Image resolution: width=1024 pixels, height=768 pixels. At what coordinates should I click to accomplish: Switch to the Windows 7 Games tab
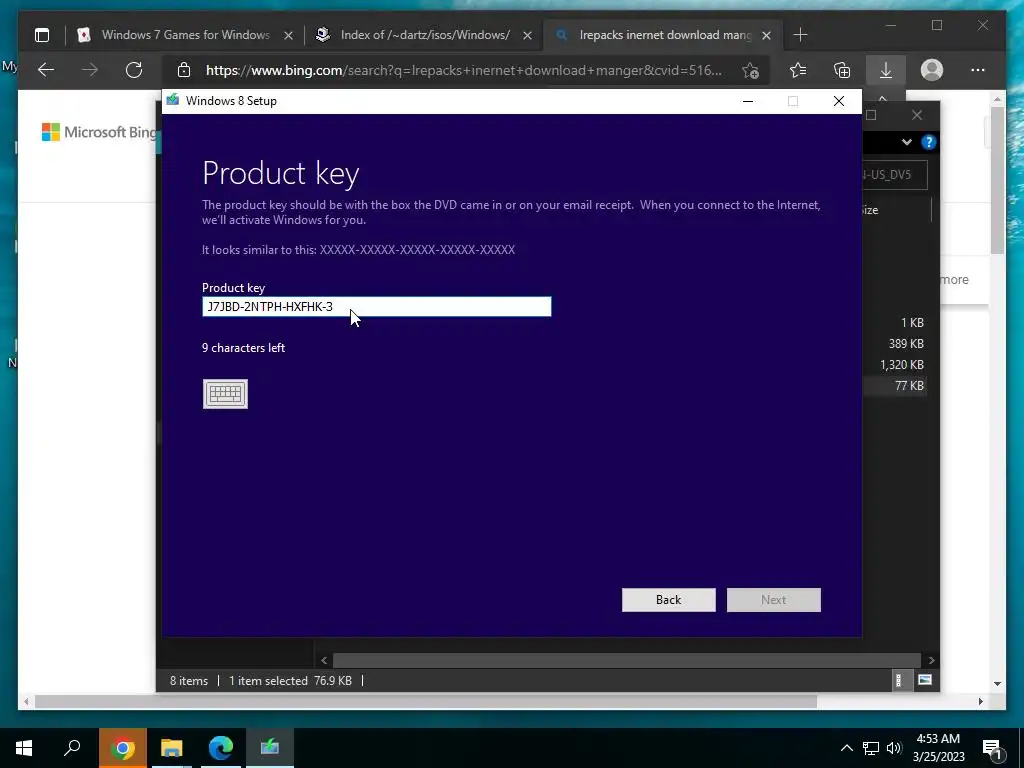[x=185, y=35]
